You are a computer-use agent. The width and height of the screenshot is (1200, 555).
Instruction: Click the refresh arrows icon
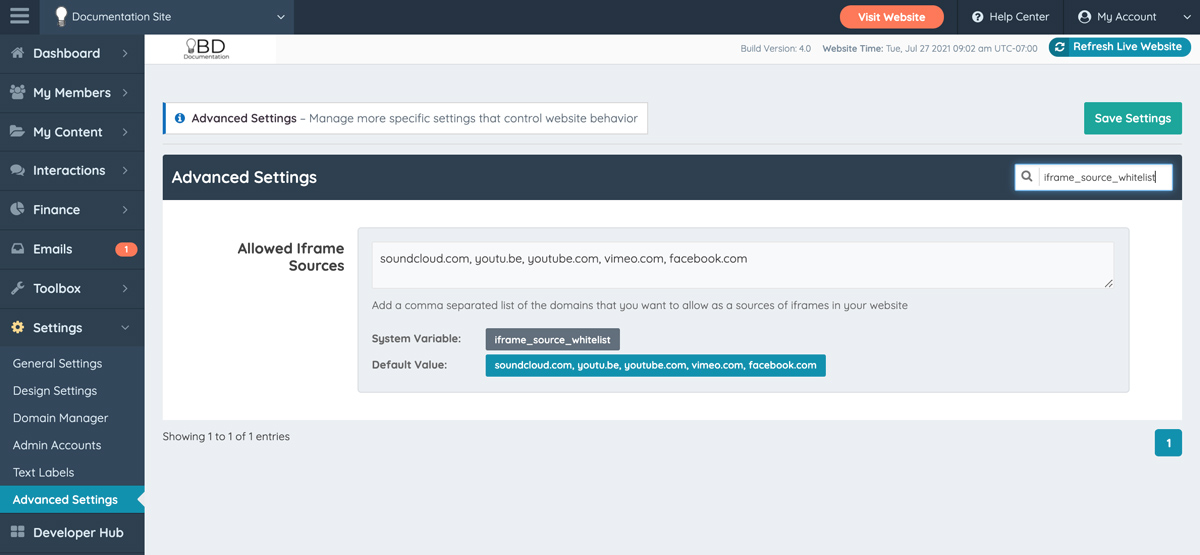pyautogui.click(x=1060, y=47)
